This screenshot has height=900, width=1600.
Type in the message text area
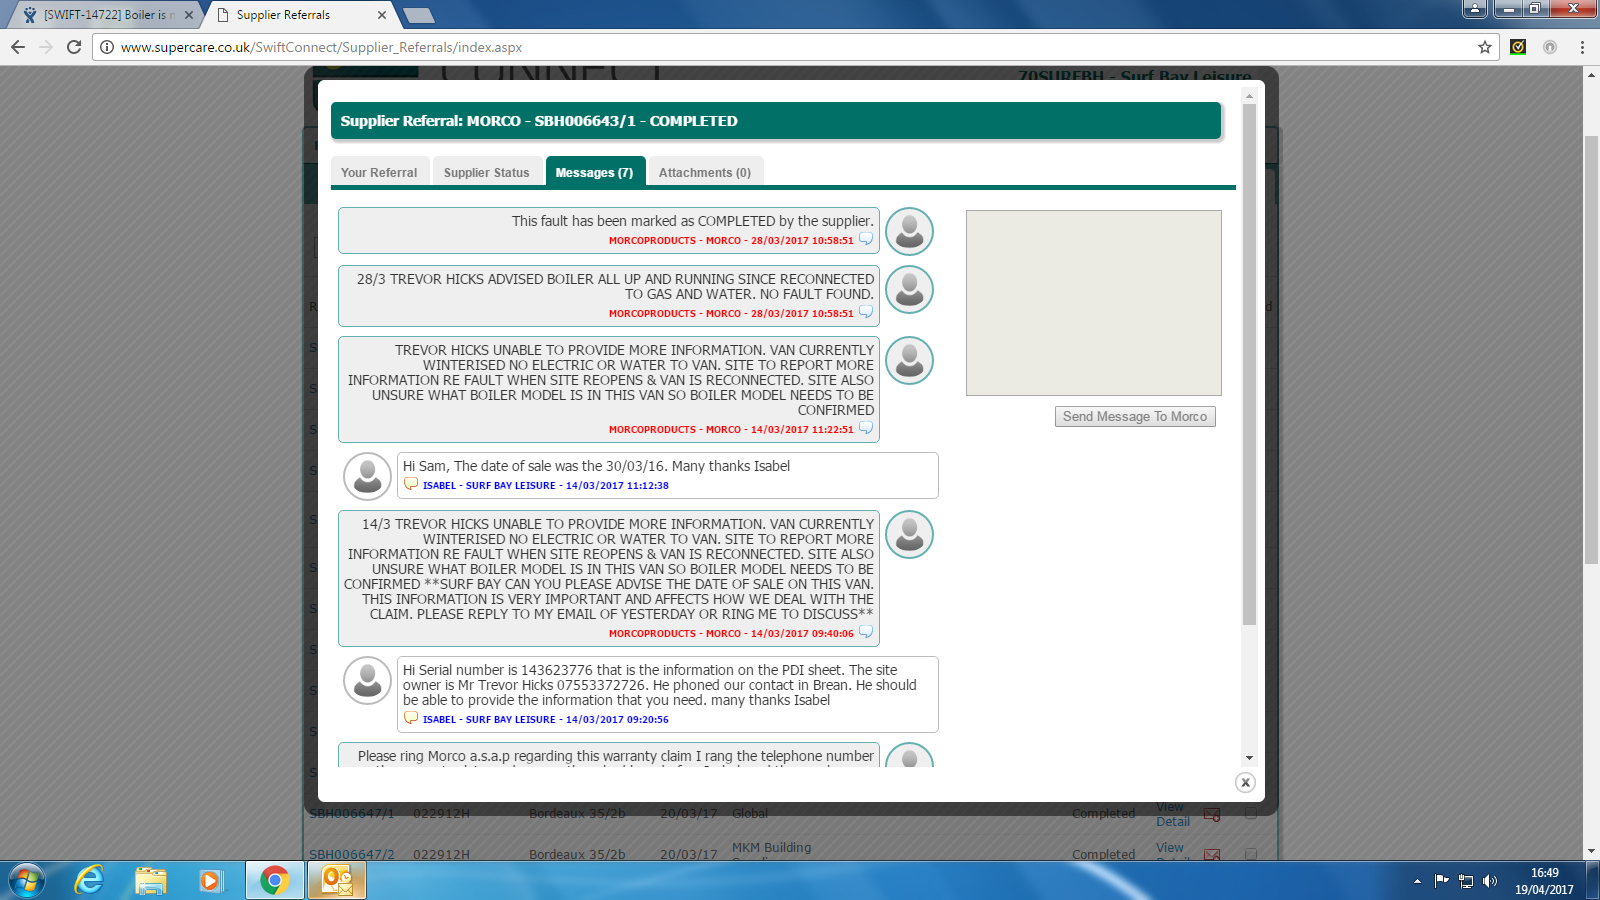click(1093, 302)
